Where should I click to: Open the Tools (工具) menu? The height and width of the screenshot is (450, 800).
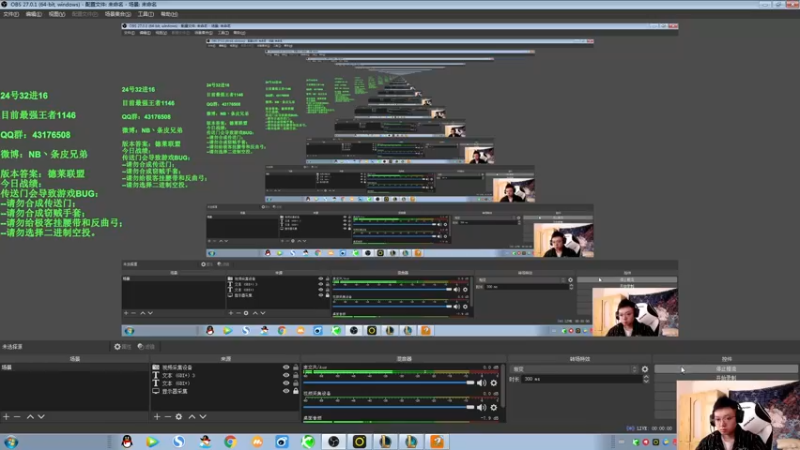point(145,14)
